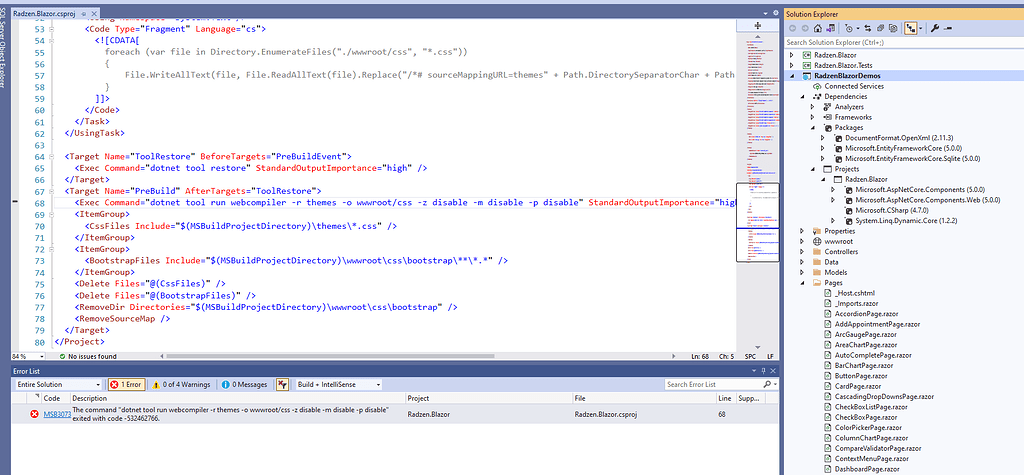The height and width of the screenshot is (475, 1024).
Task: Collapse the Dependencies node
Action: click(803, 97)
